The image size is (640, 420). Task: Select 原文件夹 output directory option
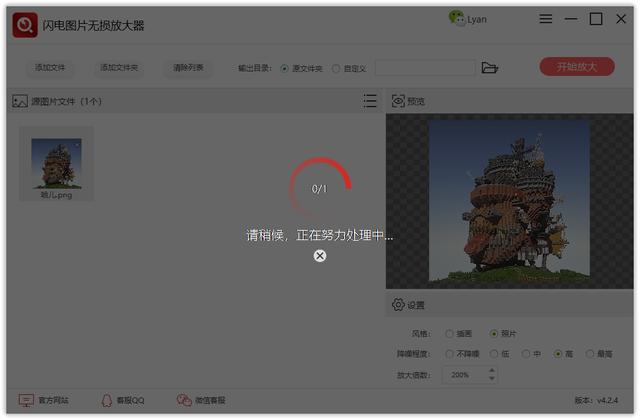(302, 69)
